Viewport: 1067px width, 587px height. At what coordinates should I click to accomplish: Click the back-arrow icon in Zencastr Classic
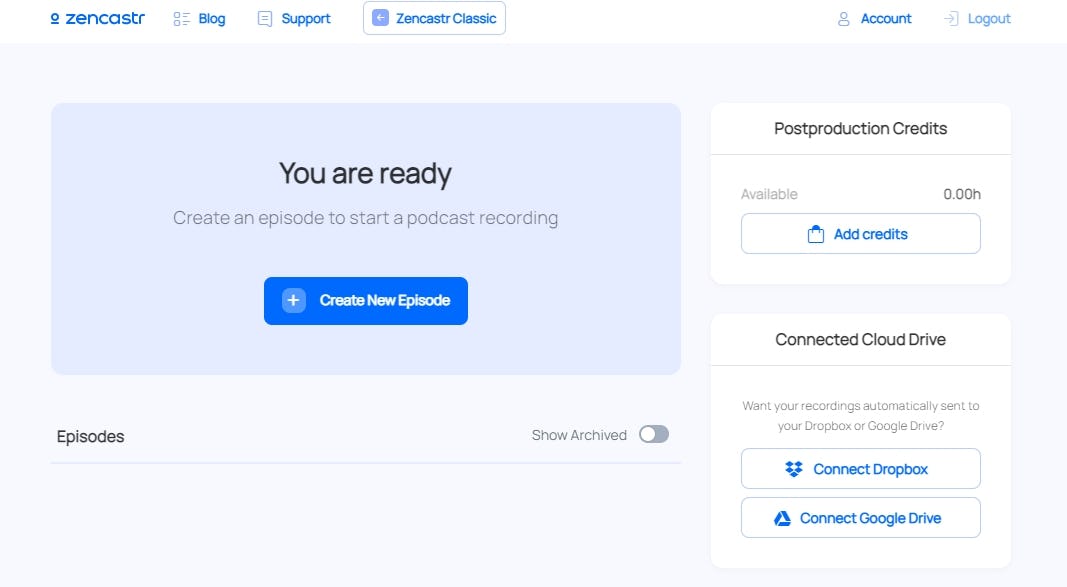point(380,18)
